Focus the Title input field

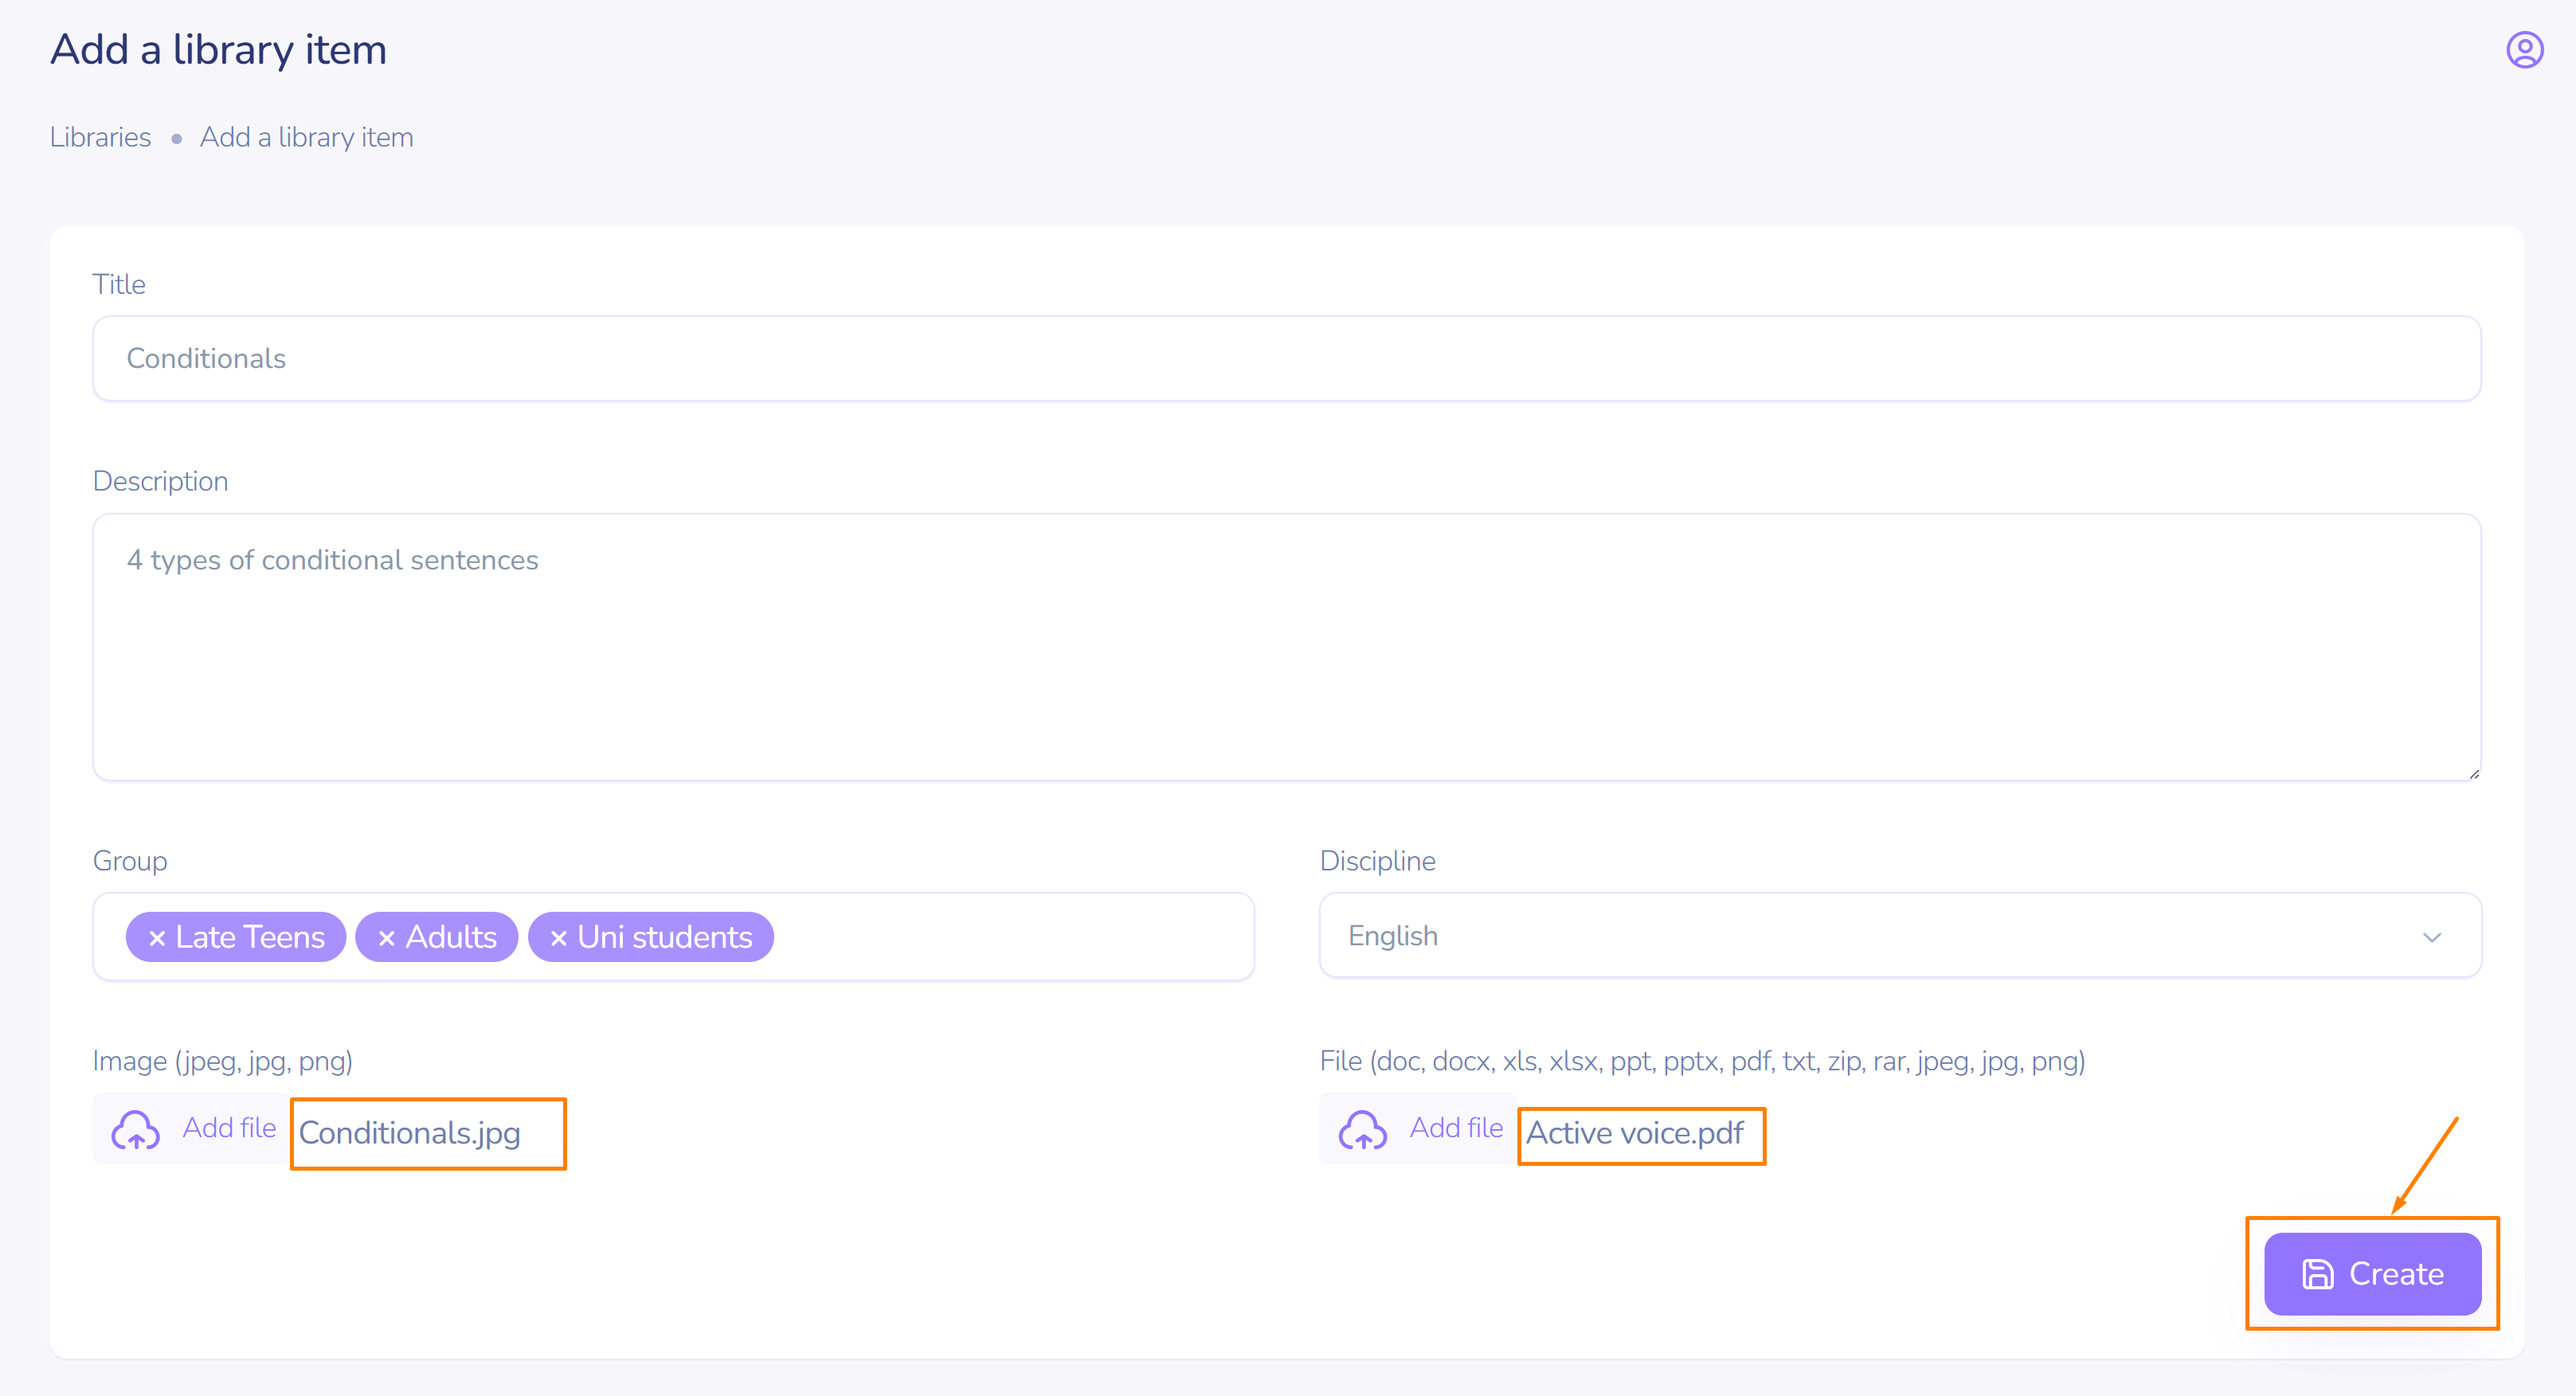tap(1286, 359)
